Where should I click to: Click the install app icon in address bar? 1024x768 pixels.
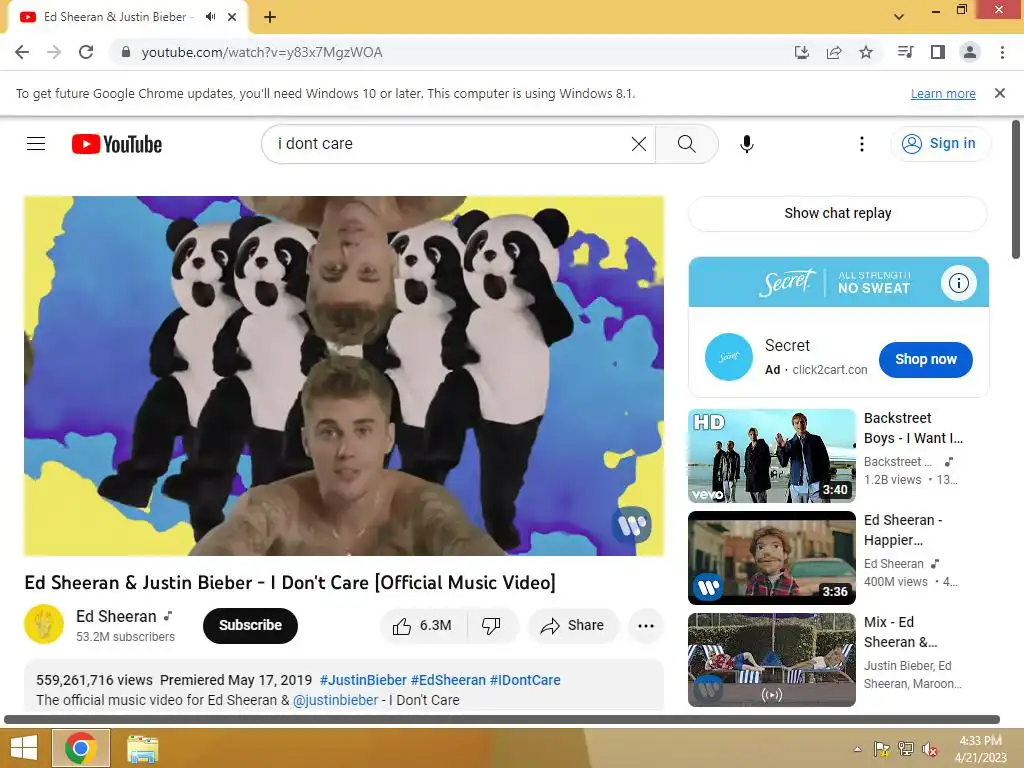801,52
